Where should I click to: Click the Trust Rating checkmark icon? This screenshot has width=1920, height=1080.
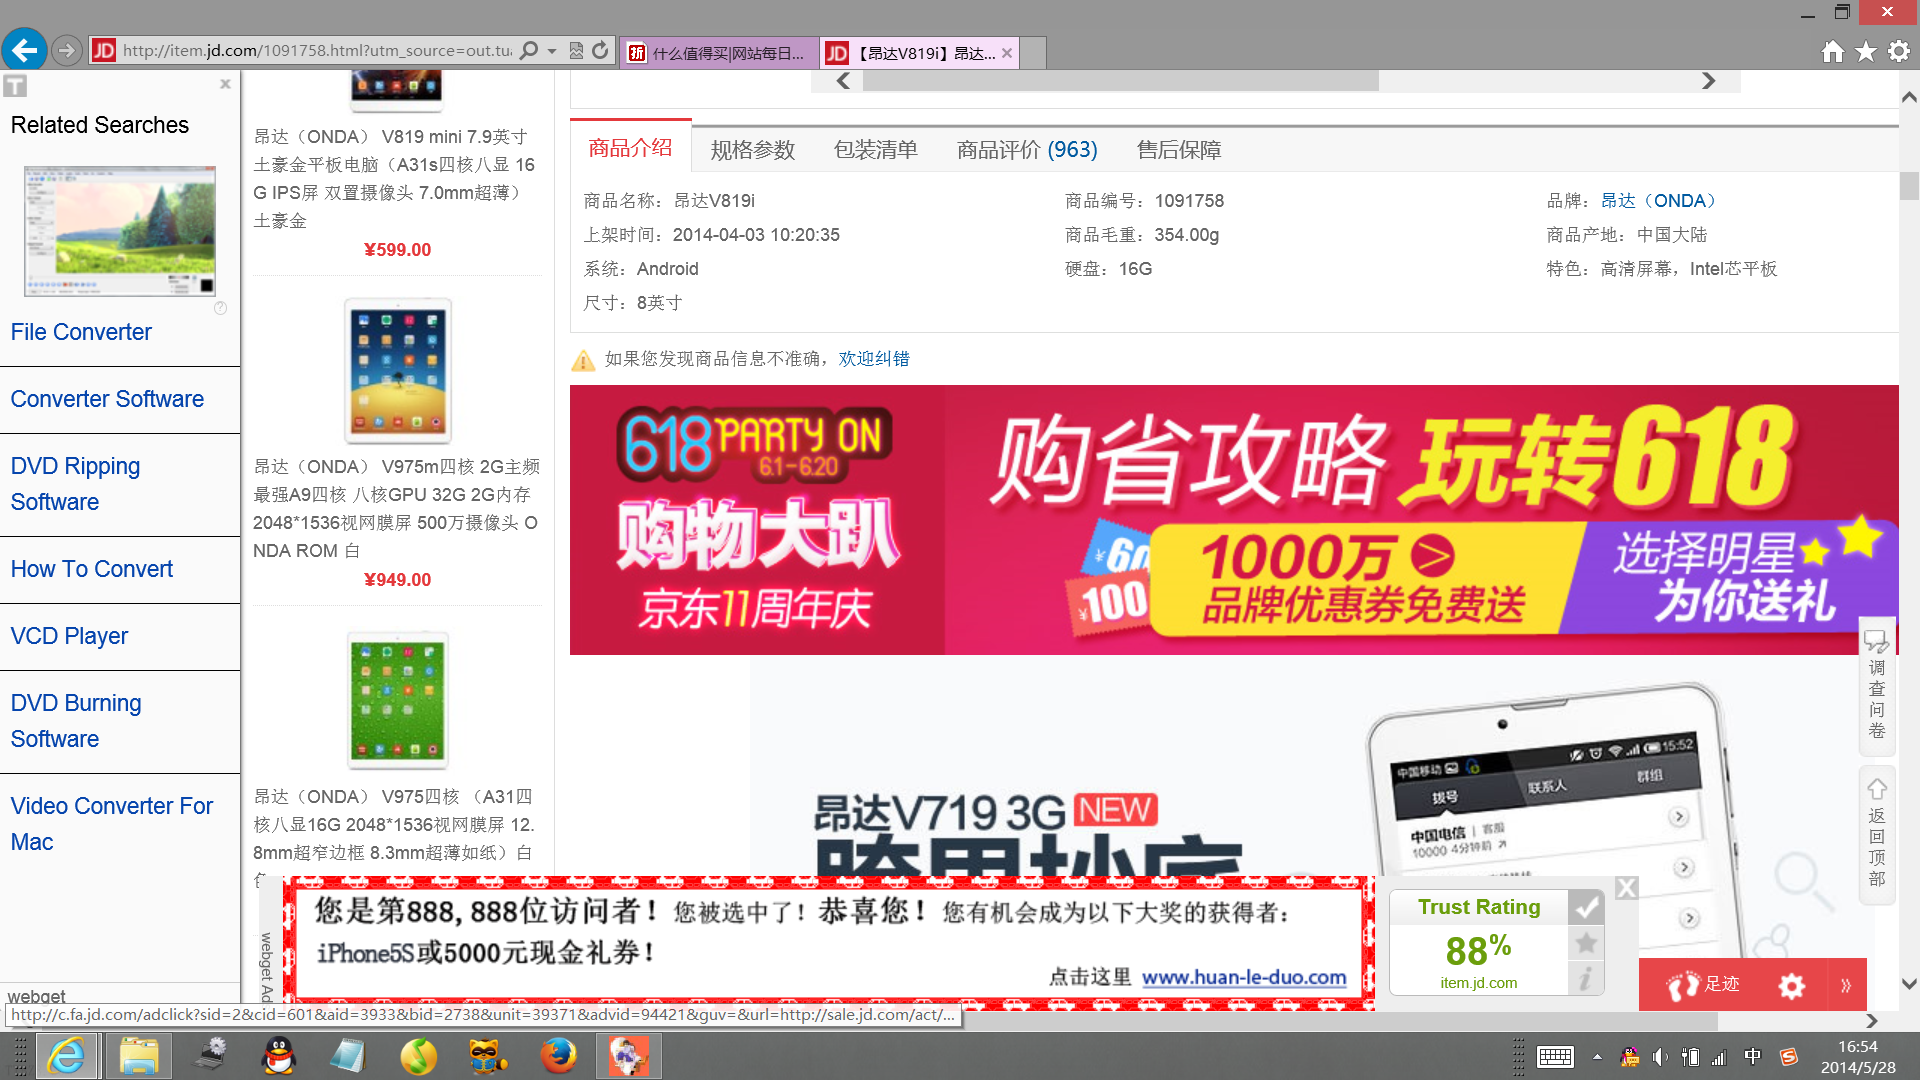pos(1586,908)
